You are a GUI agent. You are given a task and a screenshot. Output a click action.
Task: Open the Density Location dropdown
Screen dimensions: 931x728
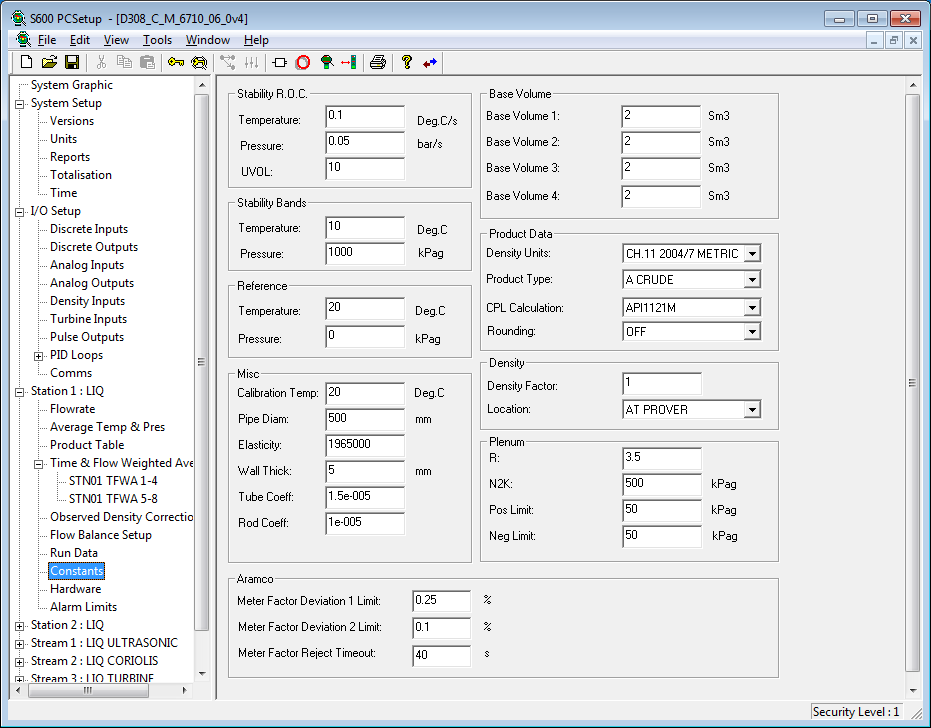click(x=752, y=410)
